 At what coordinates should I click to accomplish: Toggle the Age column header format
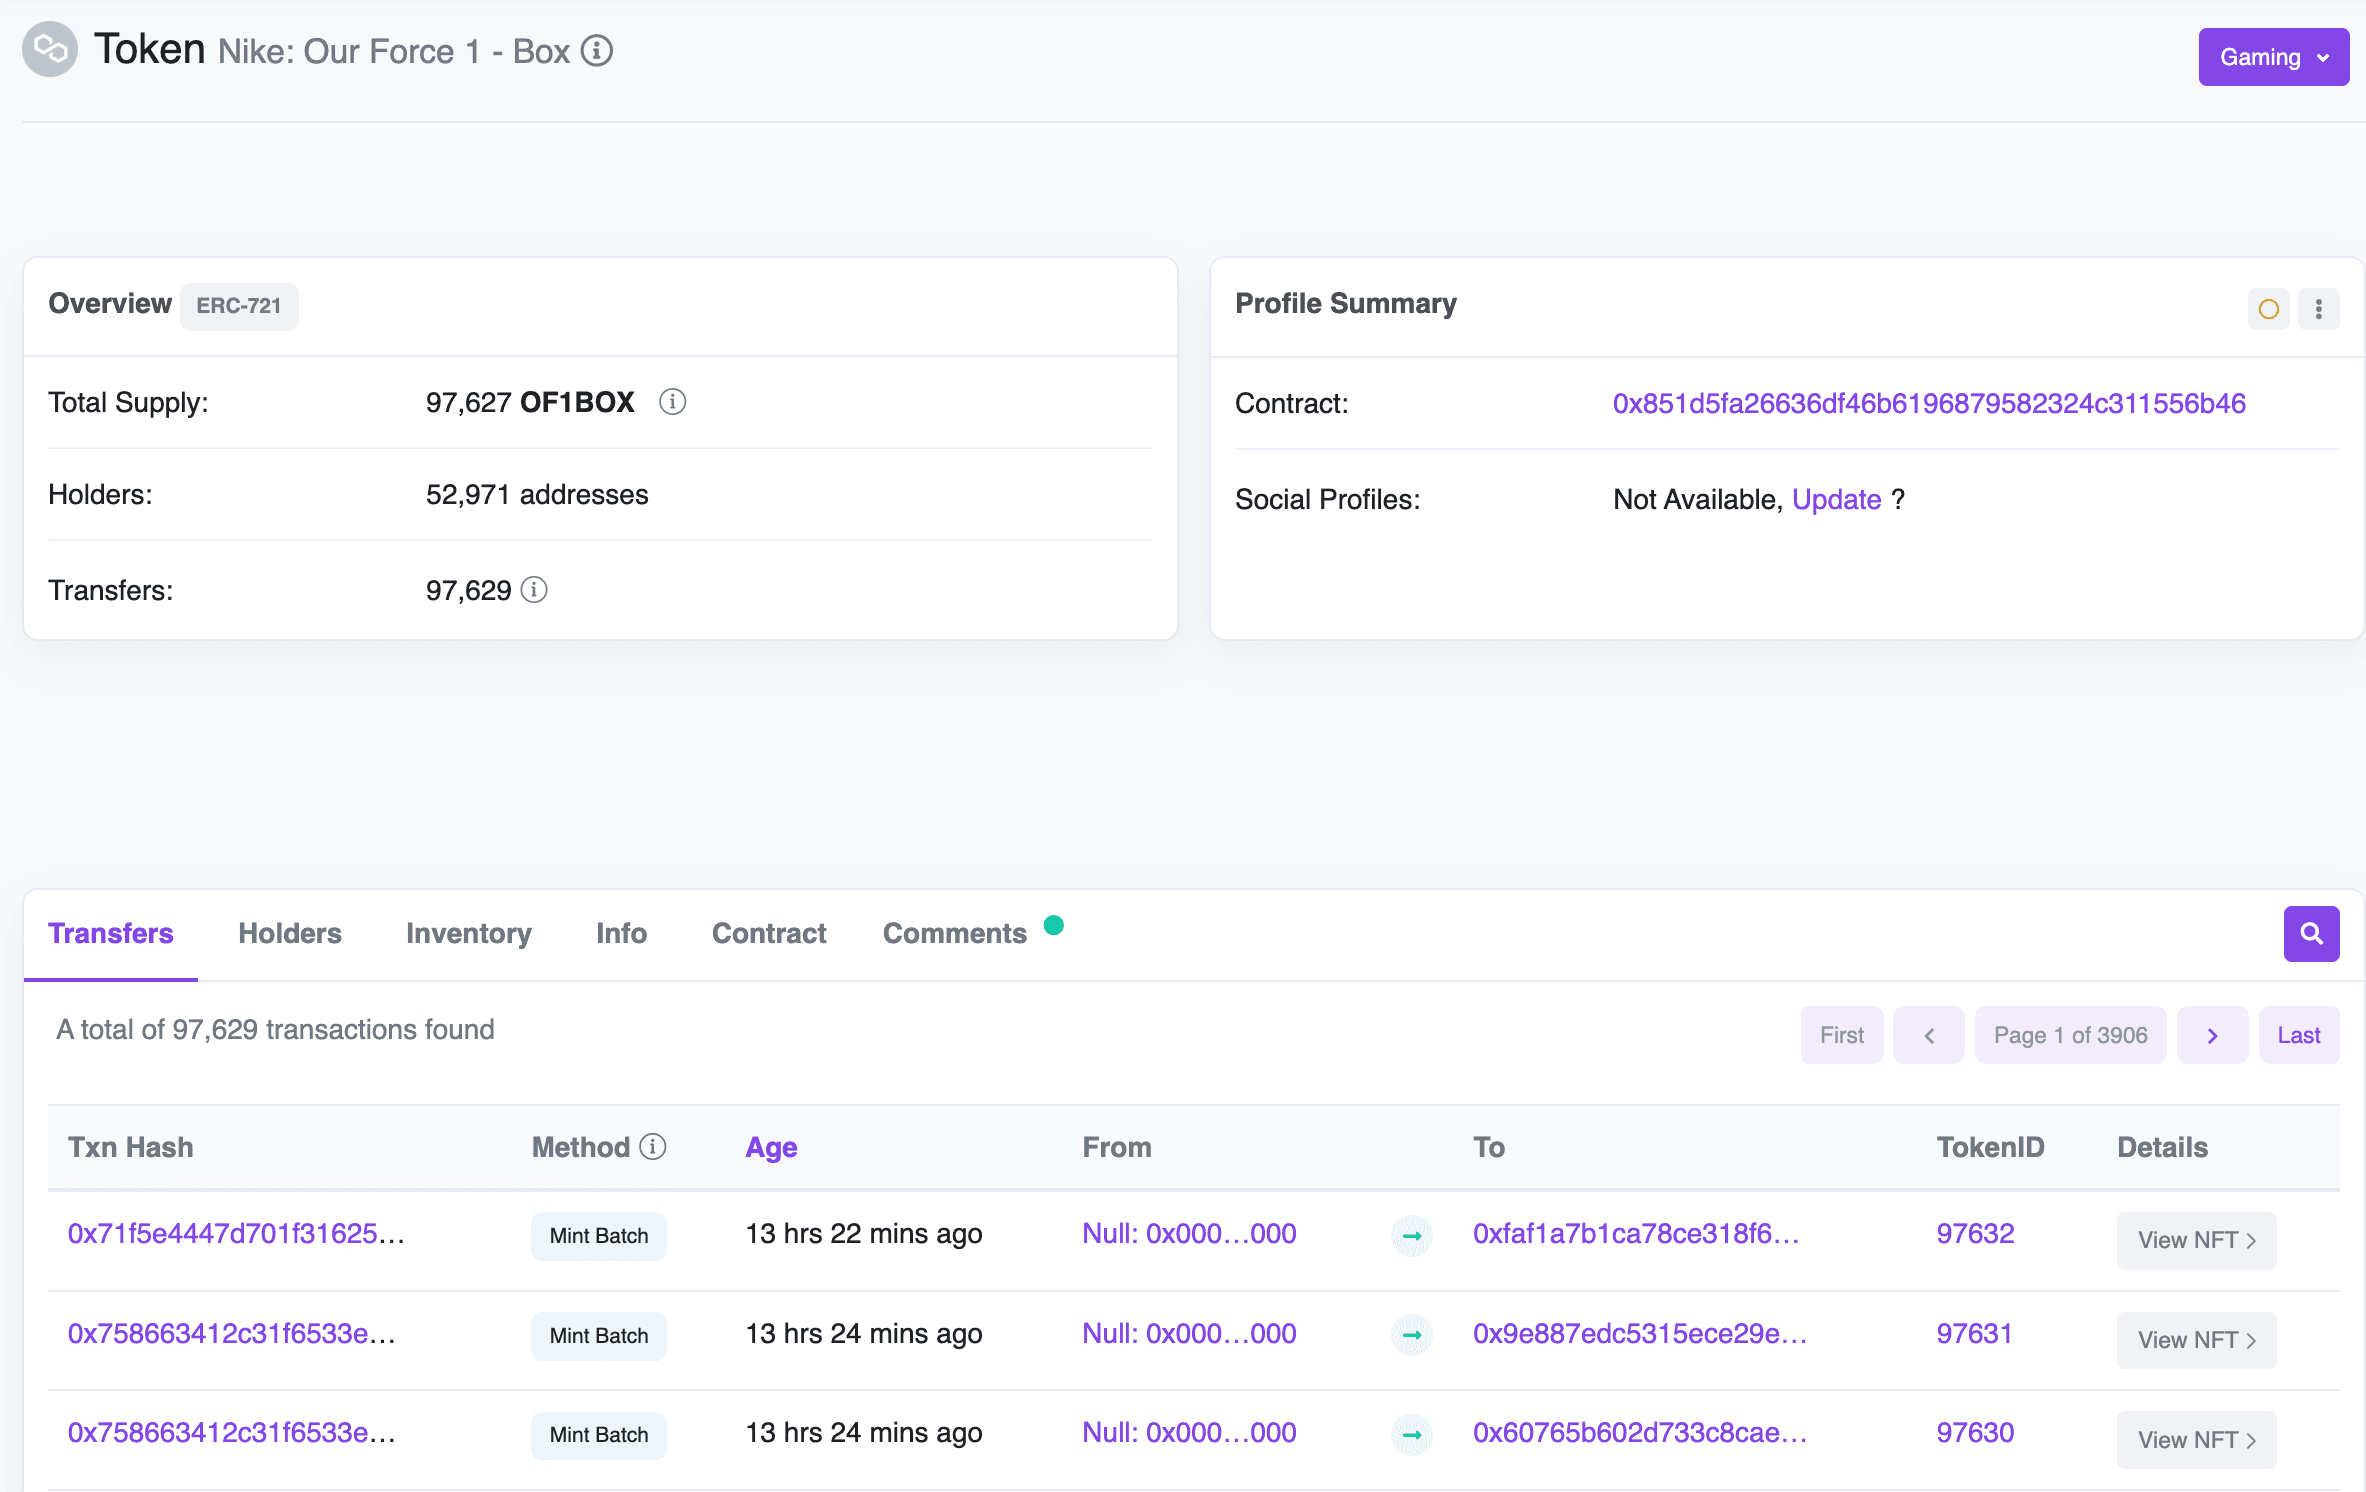tap(771, 1147)
